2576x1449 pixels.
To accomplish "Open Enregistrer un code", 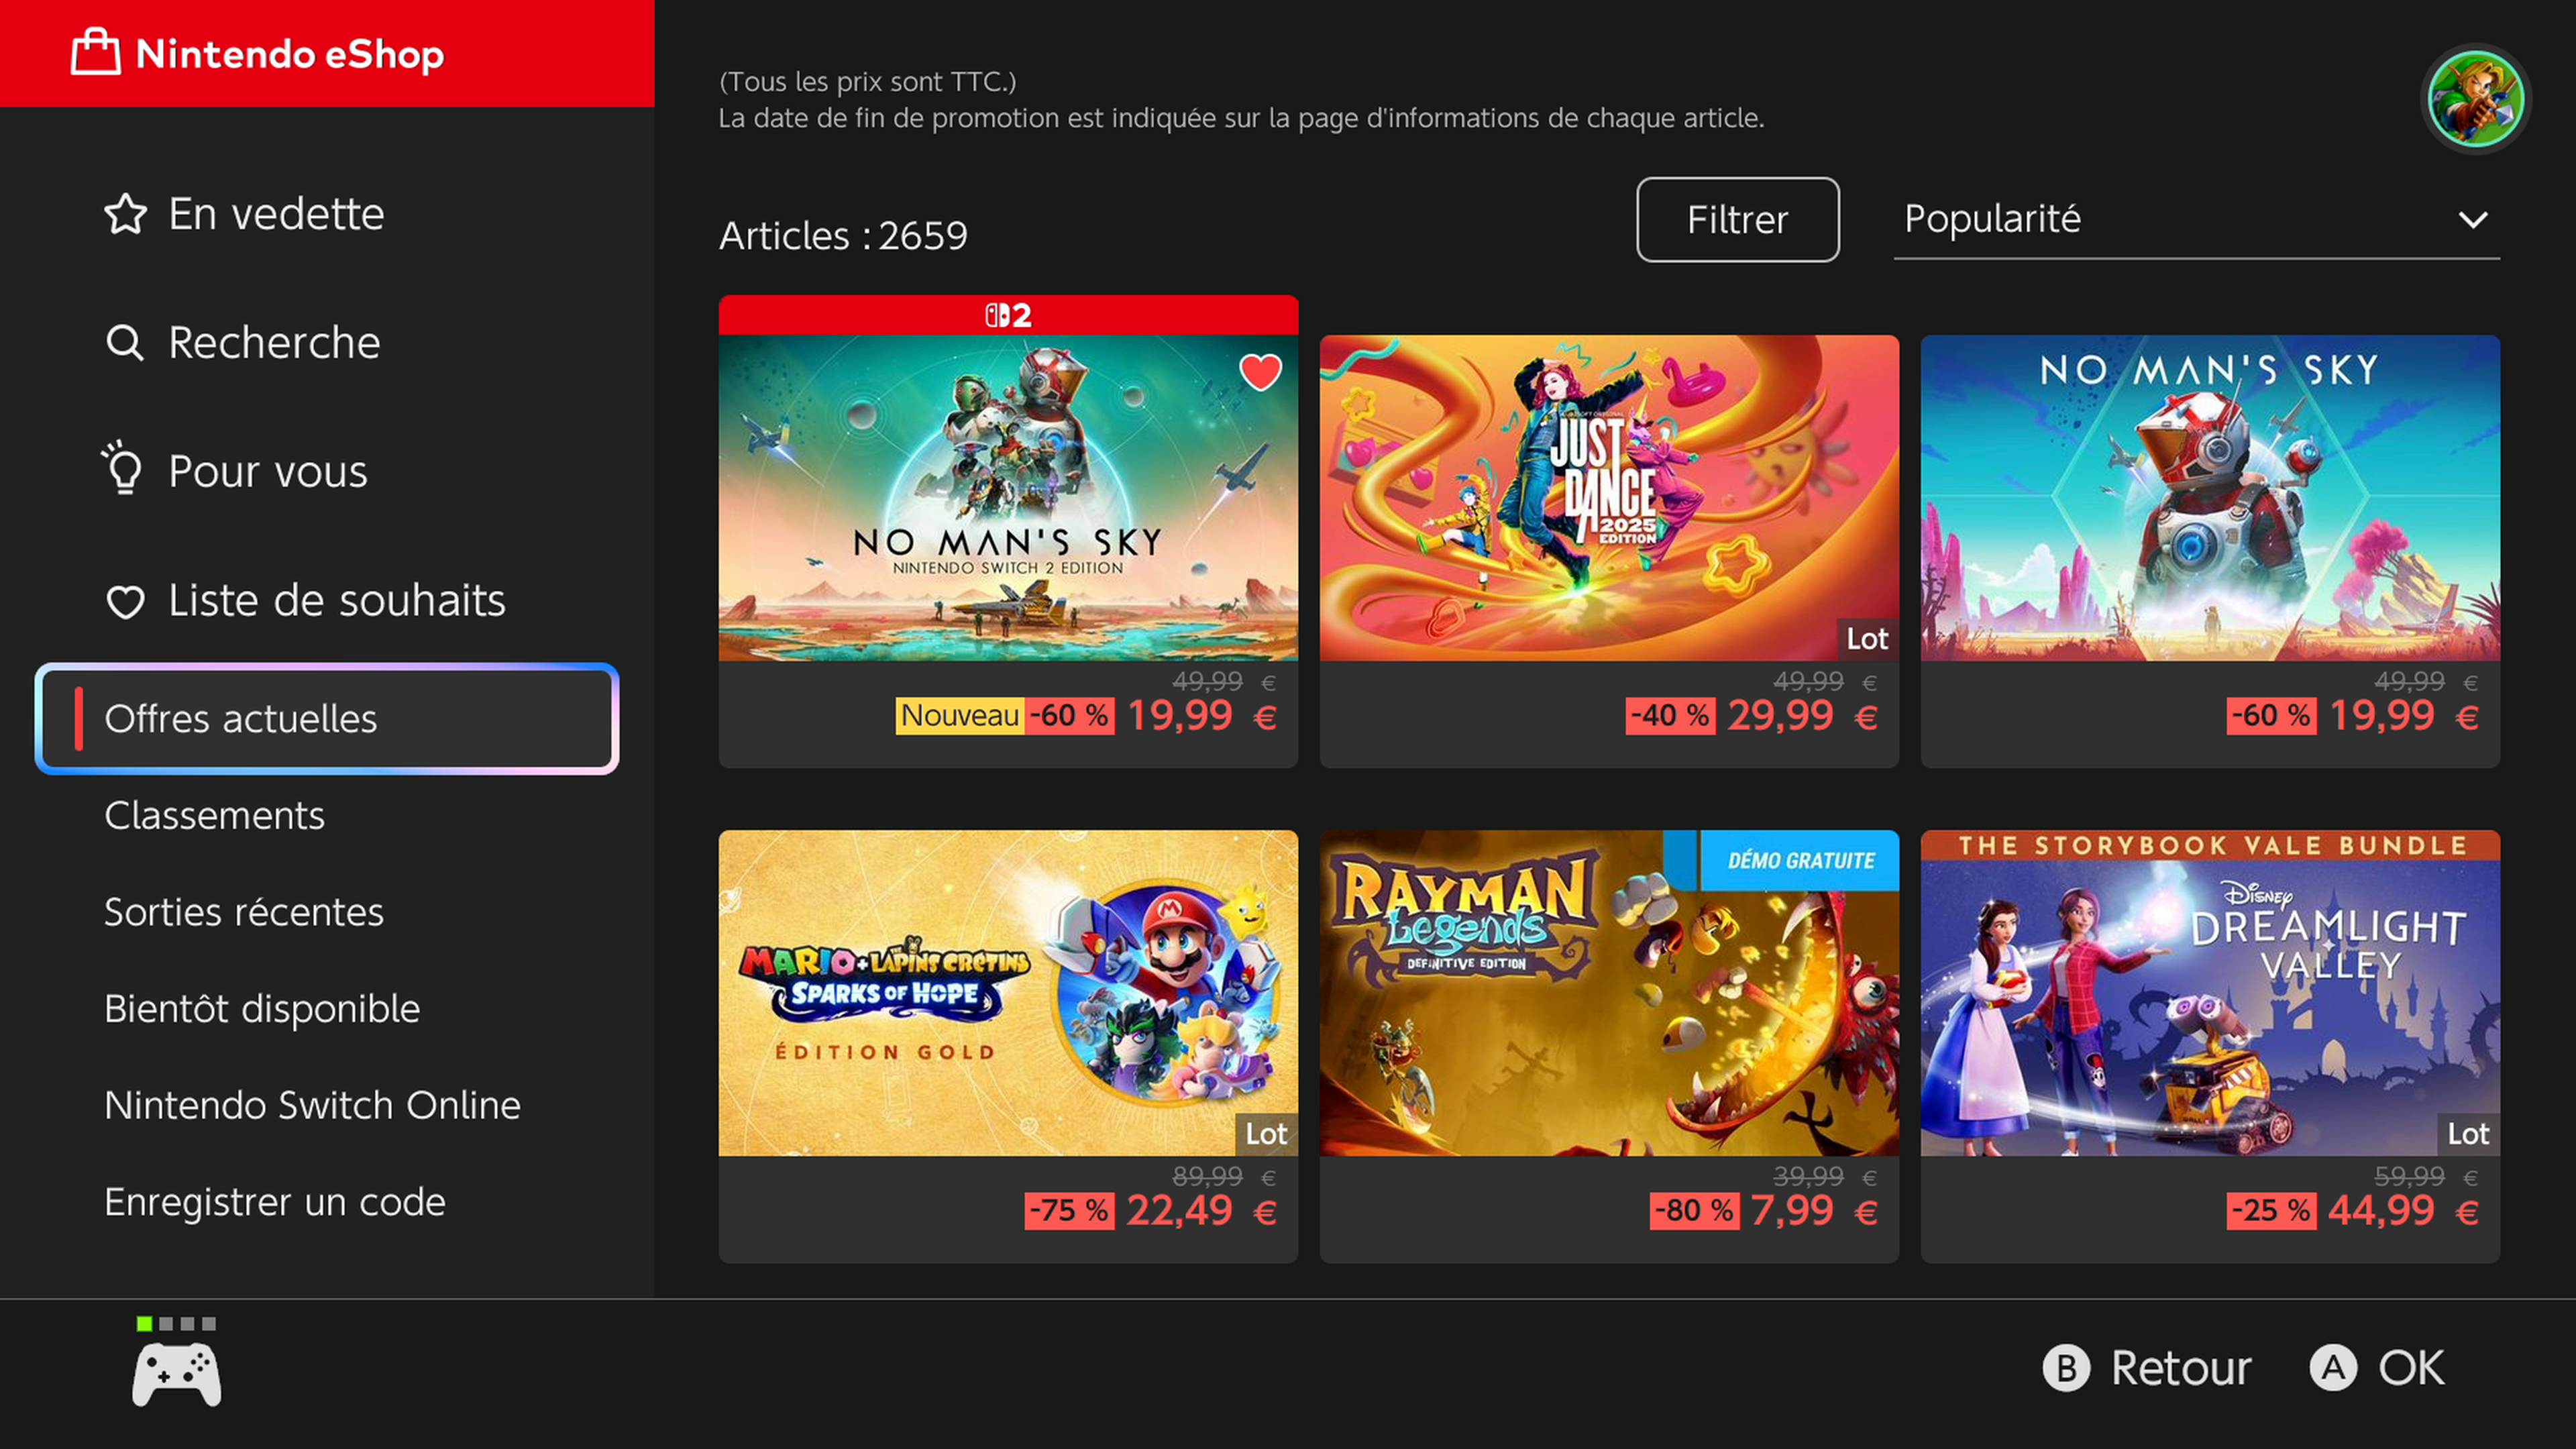I will [275, 1202].
